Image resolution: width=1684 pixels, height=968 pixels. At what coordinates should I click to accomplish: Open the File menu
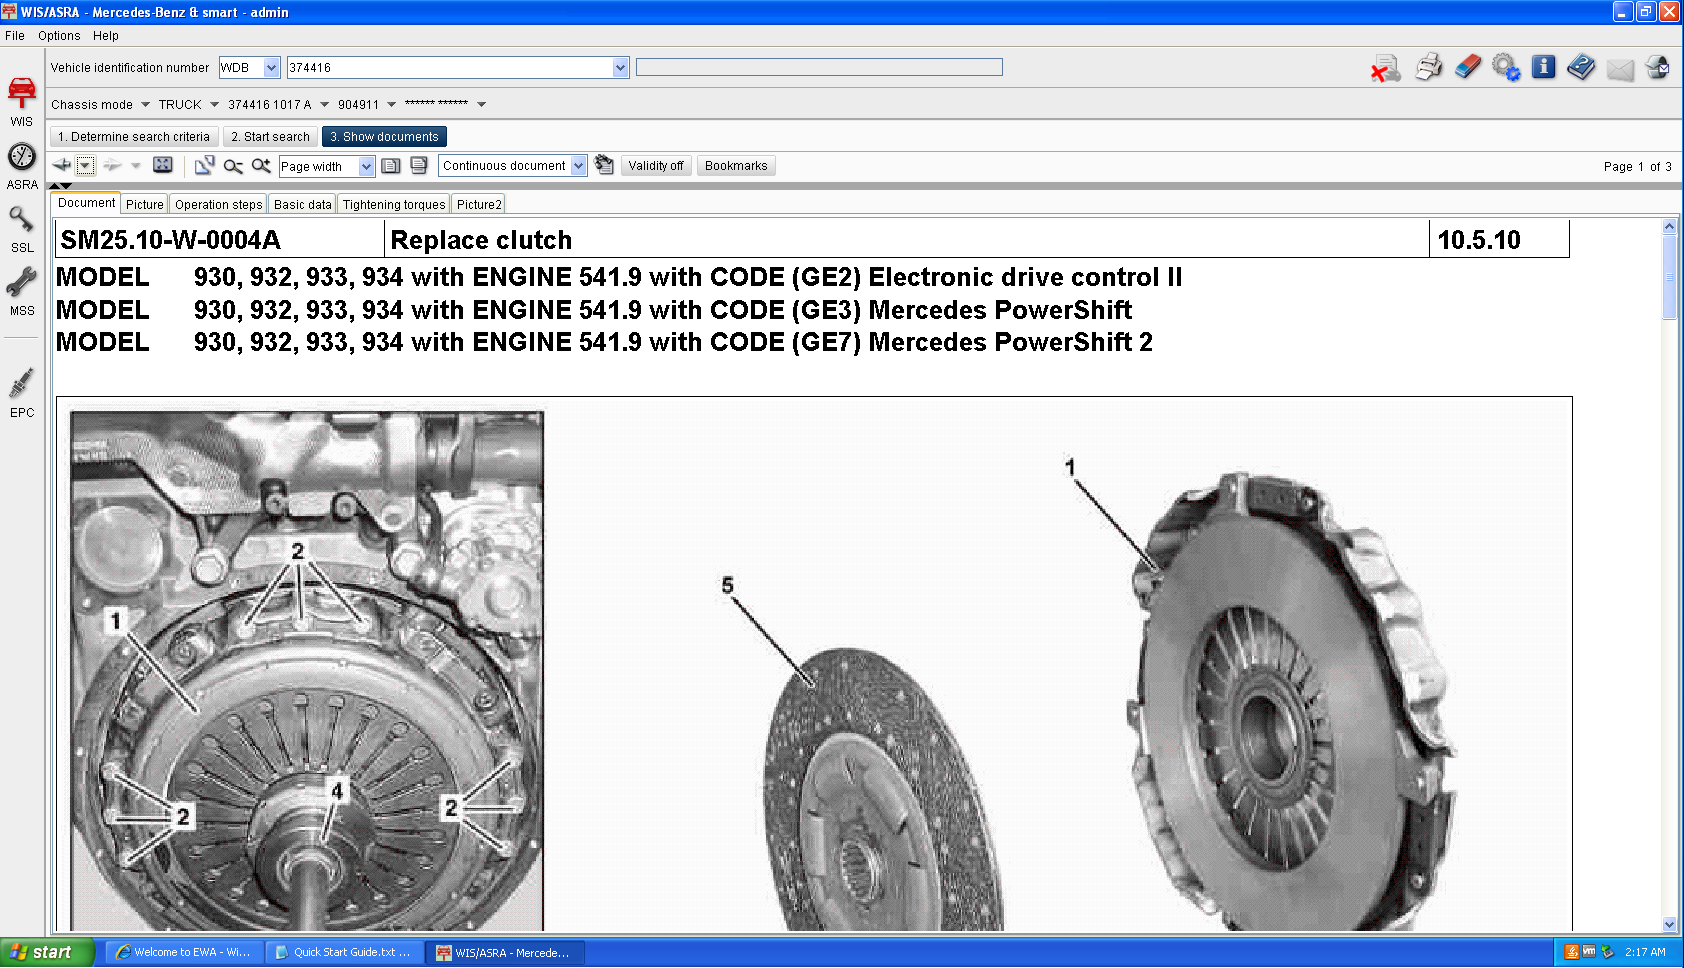[x=15, y=36]
